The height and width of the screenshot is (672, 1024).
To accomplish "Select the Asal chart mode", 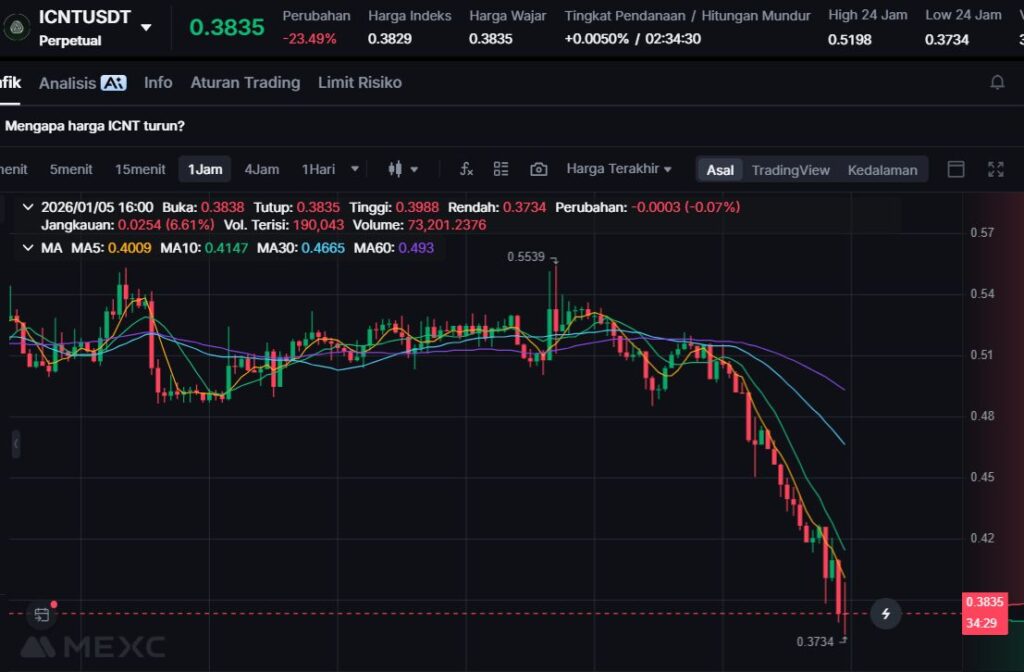I will [720, 170].
